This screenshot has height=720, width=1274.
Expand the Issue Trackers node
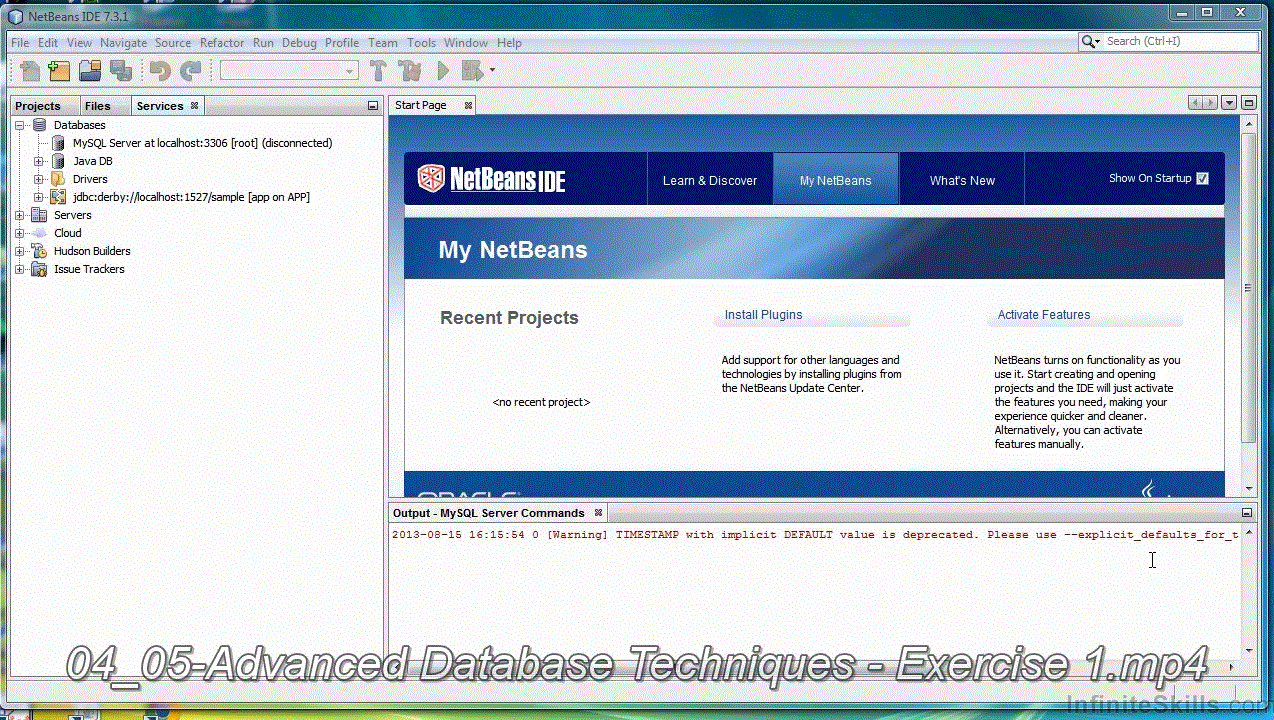[x=20, y=269]
